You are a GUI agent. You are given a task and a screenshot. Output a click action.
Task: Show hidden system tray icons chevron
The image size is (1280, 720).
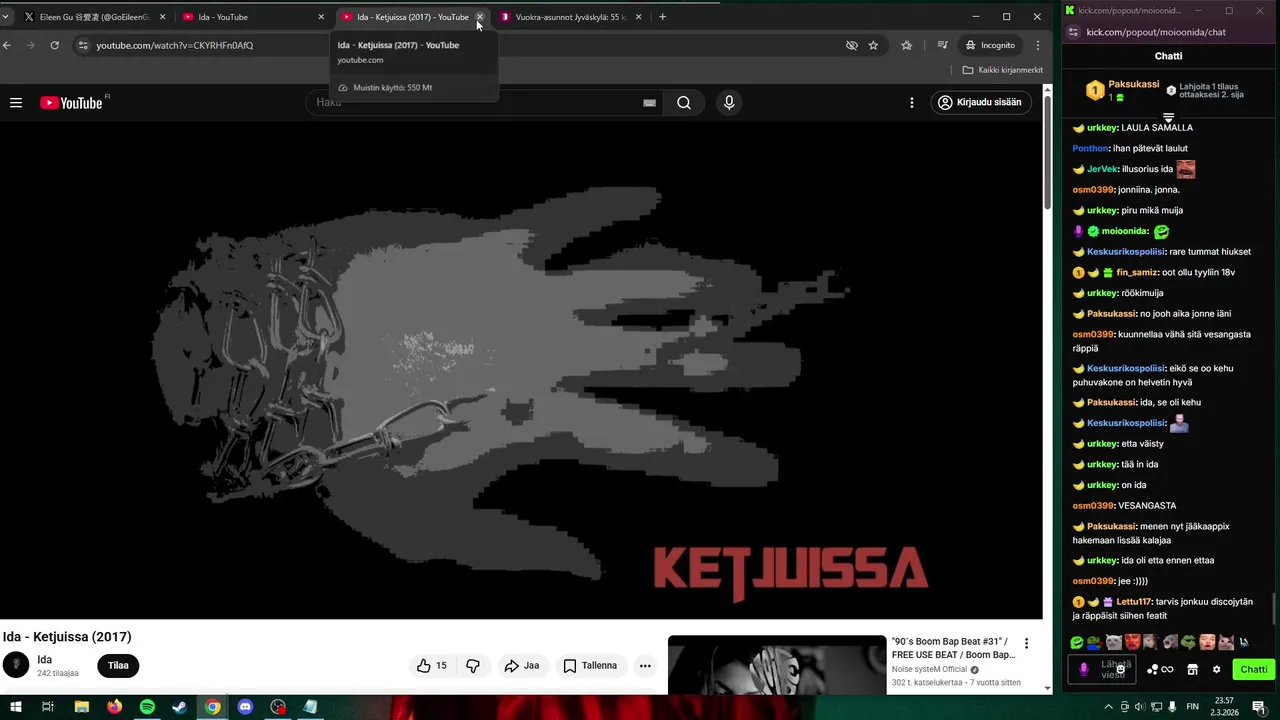click(x=1108, y=707)
